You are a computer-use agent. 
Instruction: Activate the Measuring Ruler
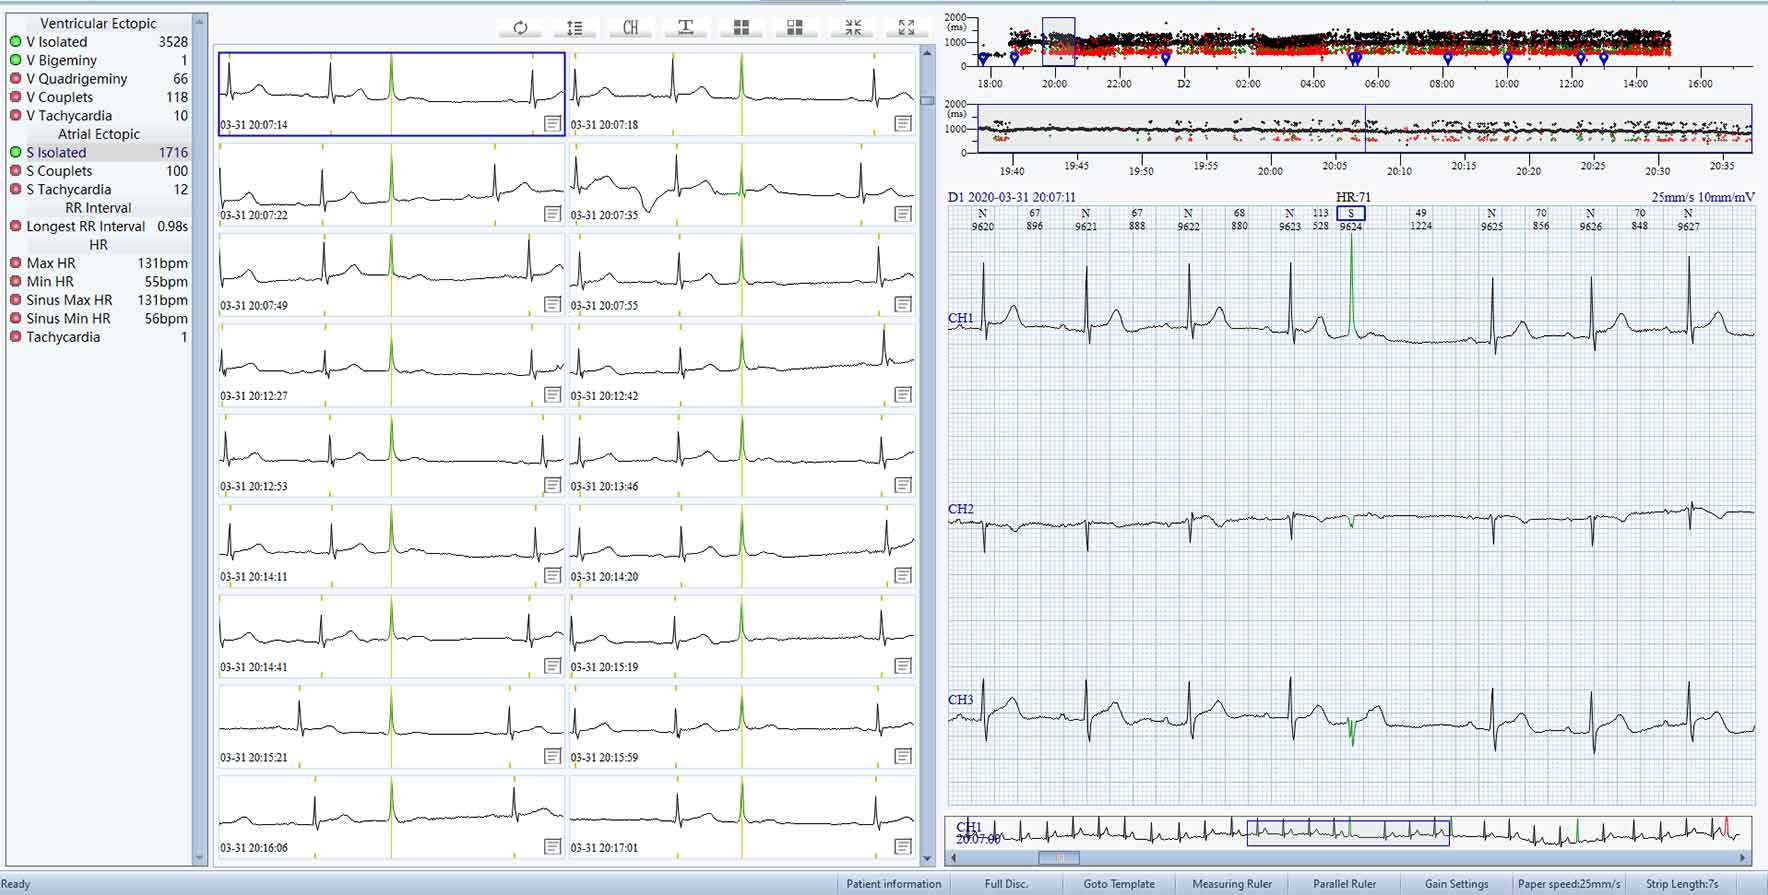tap(1232, 884)
